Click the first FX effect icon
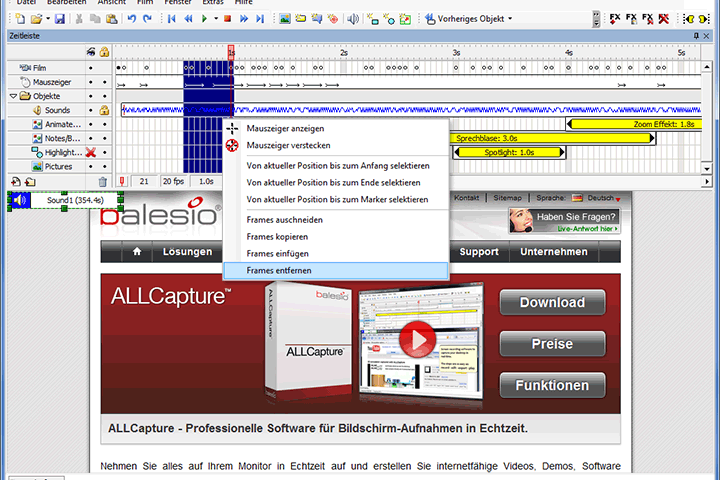This screenshot has height=480, width=720. click(x=614, y=19)
